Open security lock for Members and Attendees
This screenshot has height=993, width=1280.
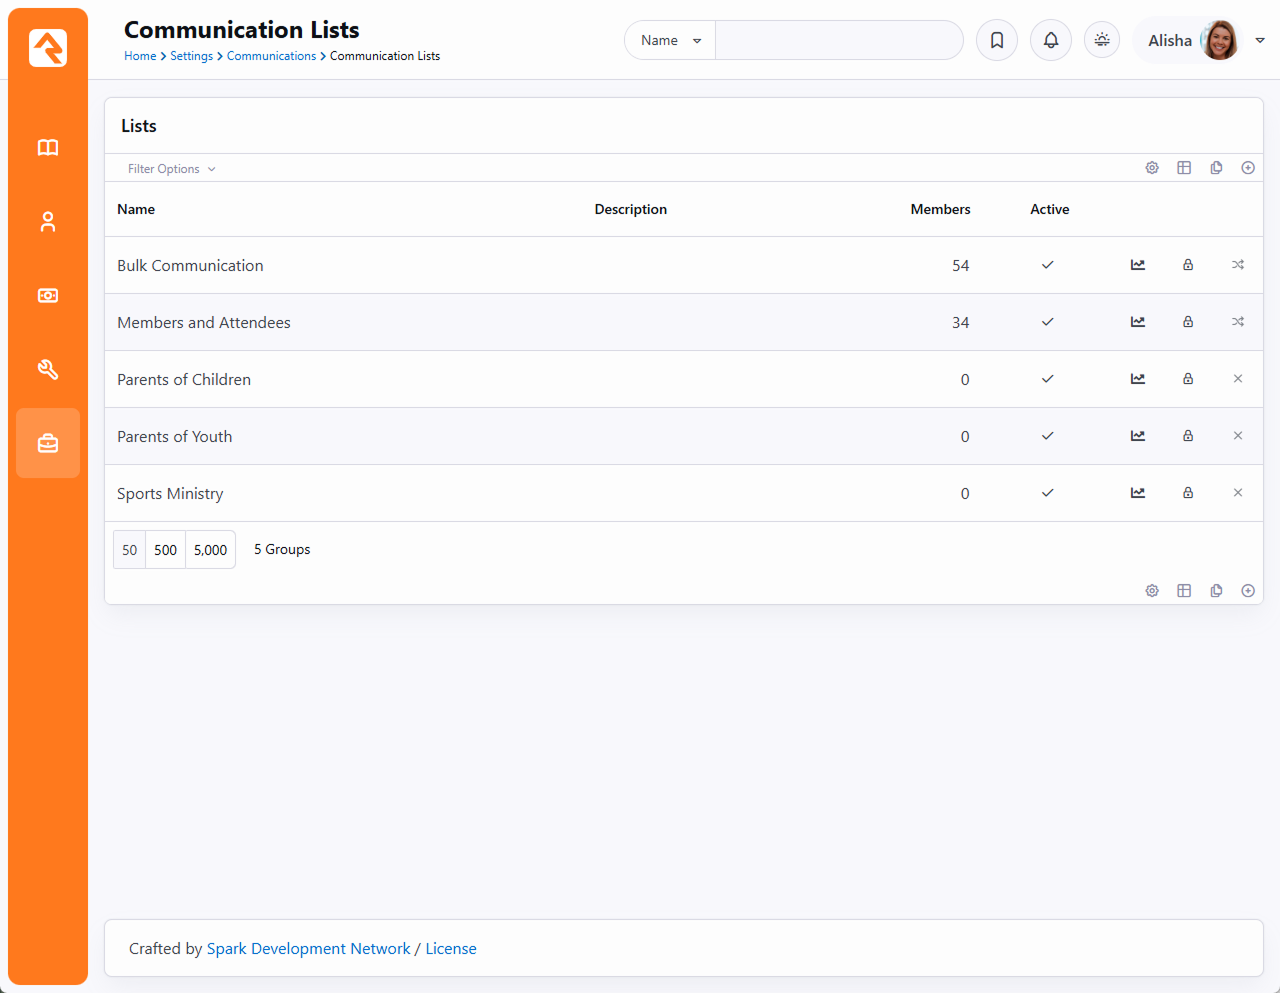[1188, 322]
